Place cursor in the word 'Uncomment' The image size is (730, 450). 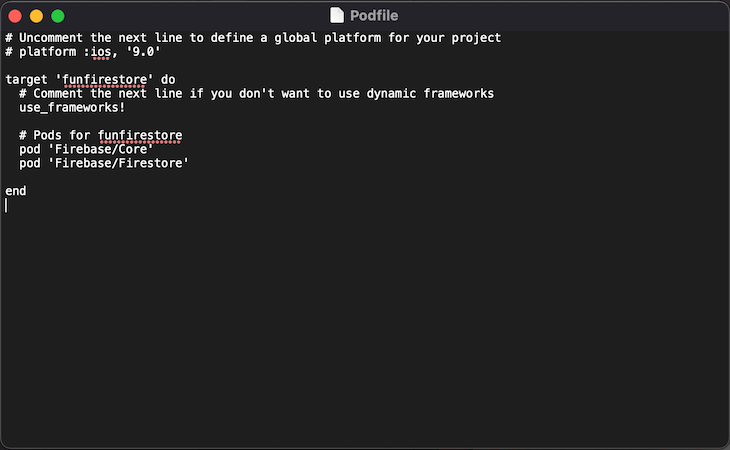(x=51, y=38)
